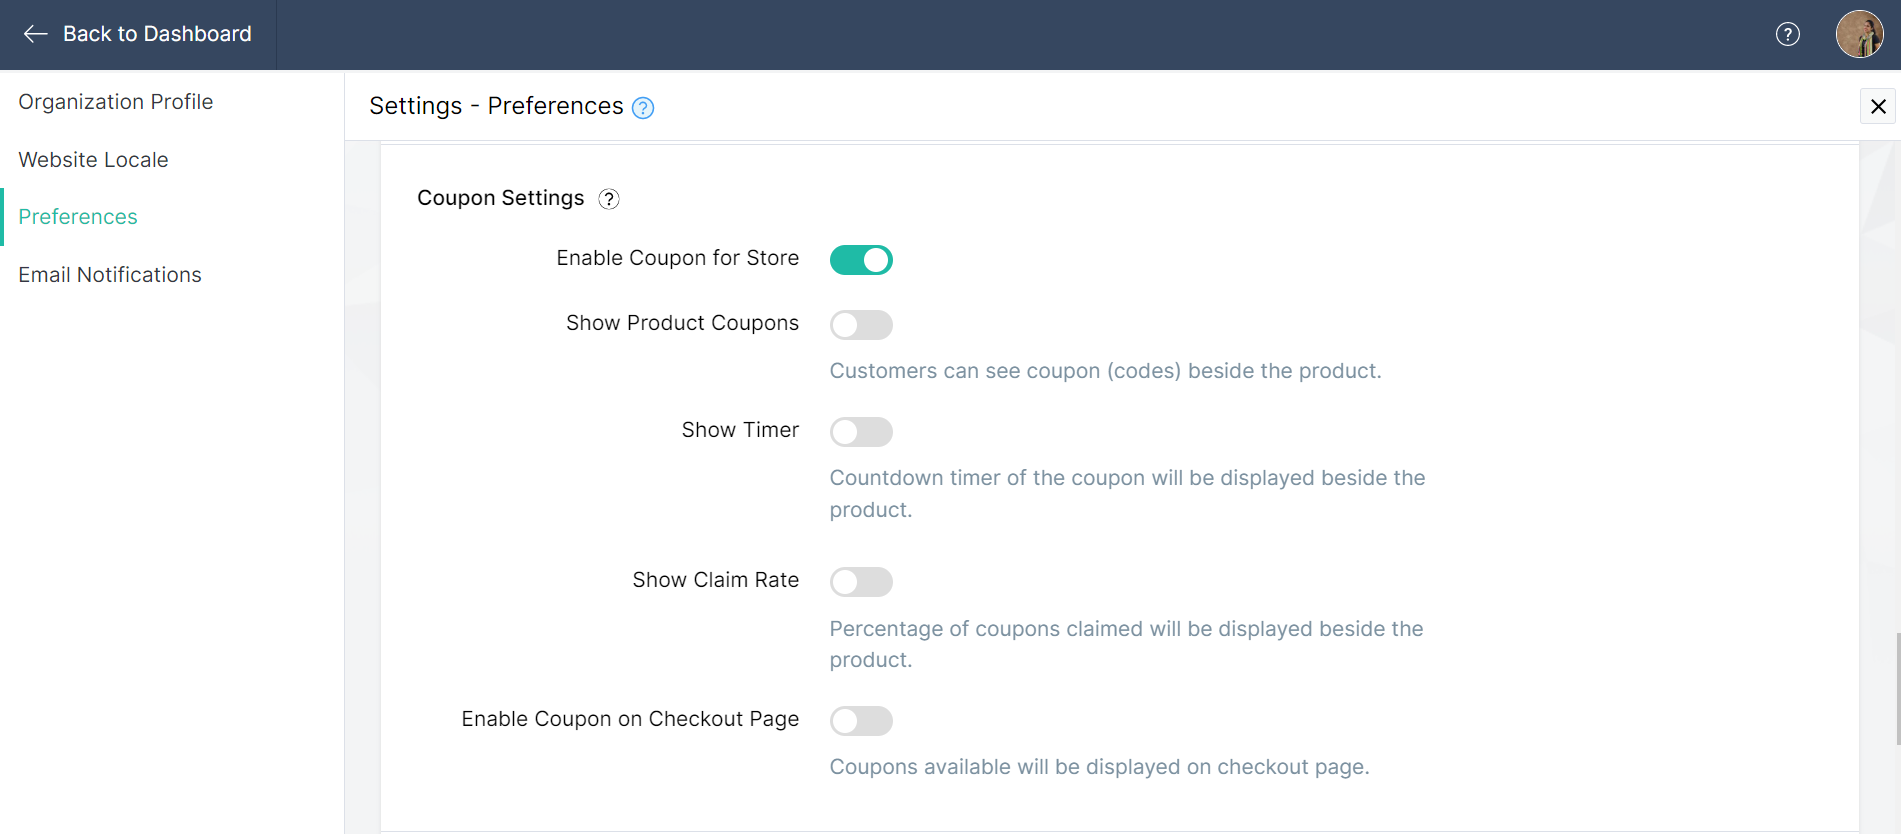Go to Website Locale section
This screenshot has height=834, width=1901.
(93, 160)
